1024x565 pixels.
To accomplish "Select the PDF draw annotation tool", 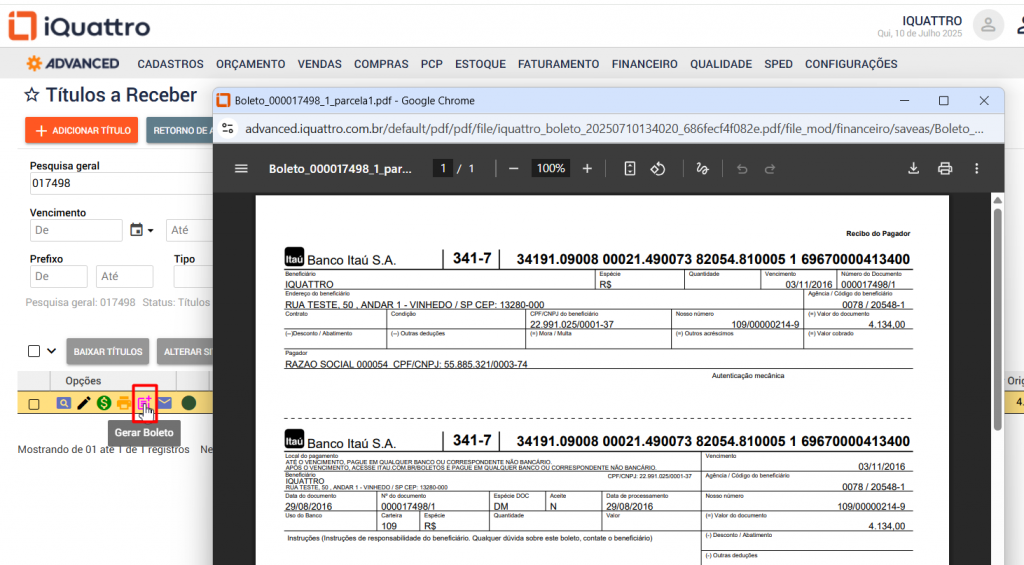I will click(x=702, y=169).
